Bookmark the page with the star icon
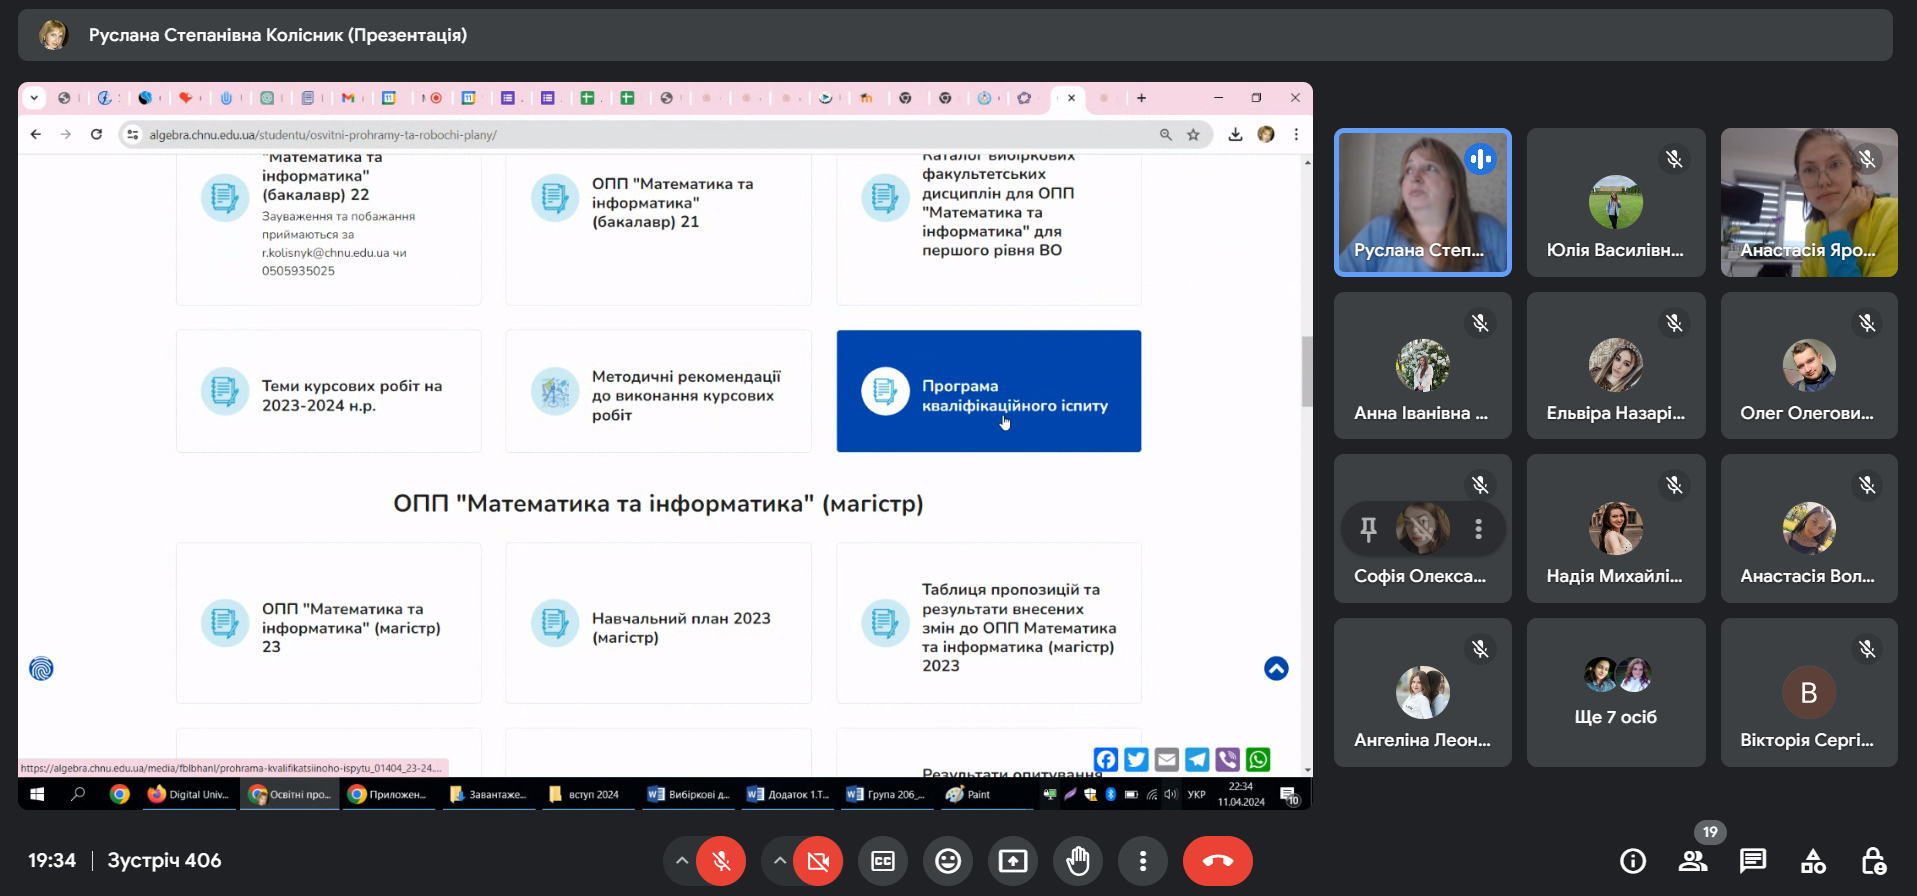The height and width of the screenshot is (896, 1917). point(1193,134)
